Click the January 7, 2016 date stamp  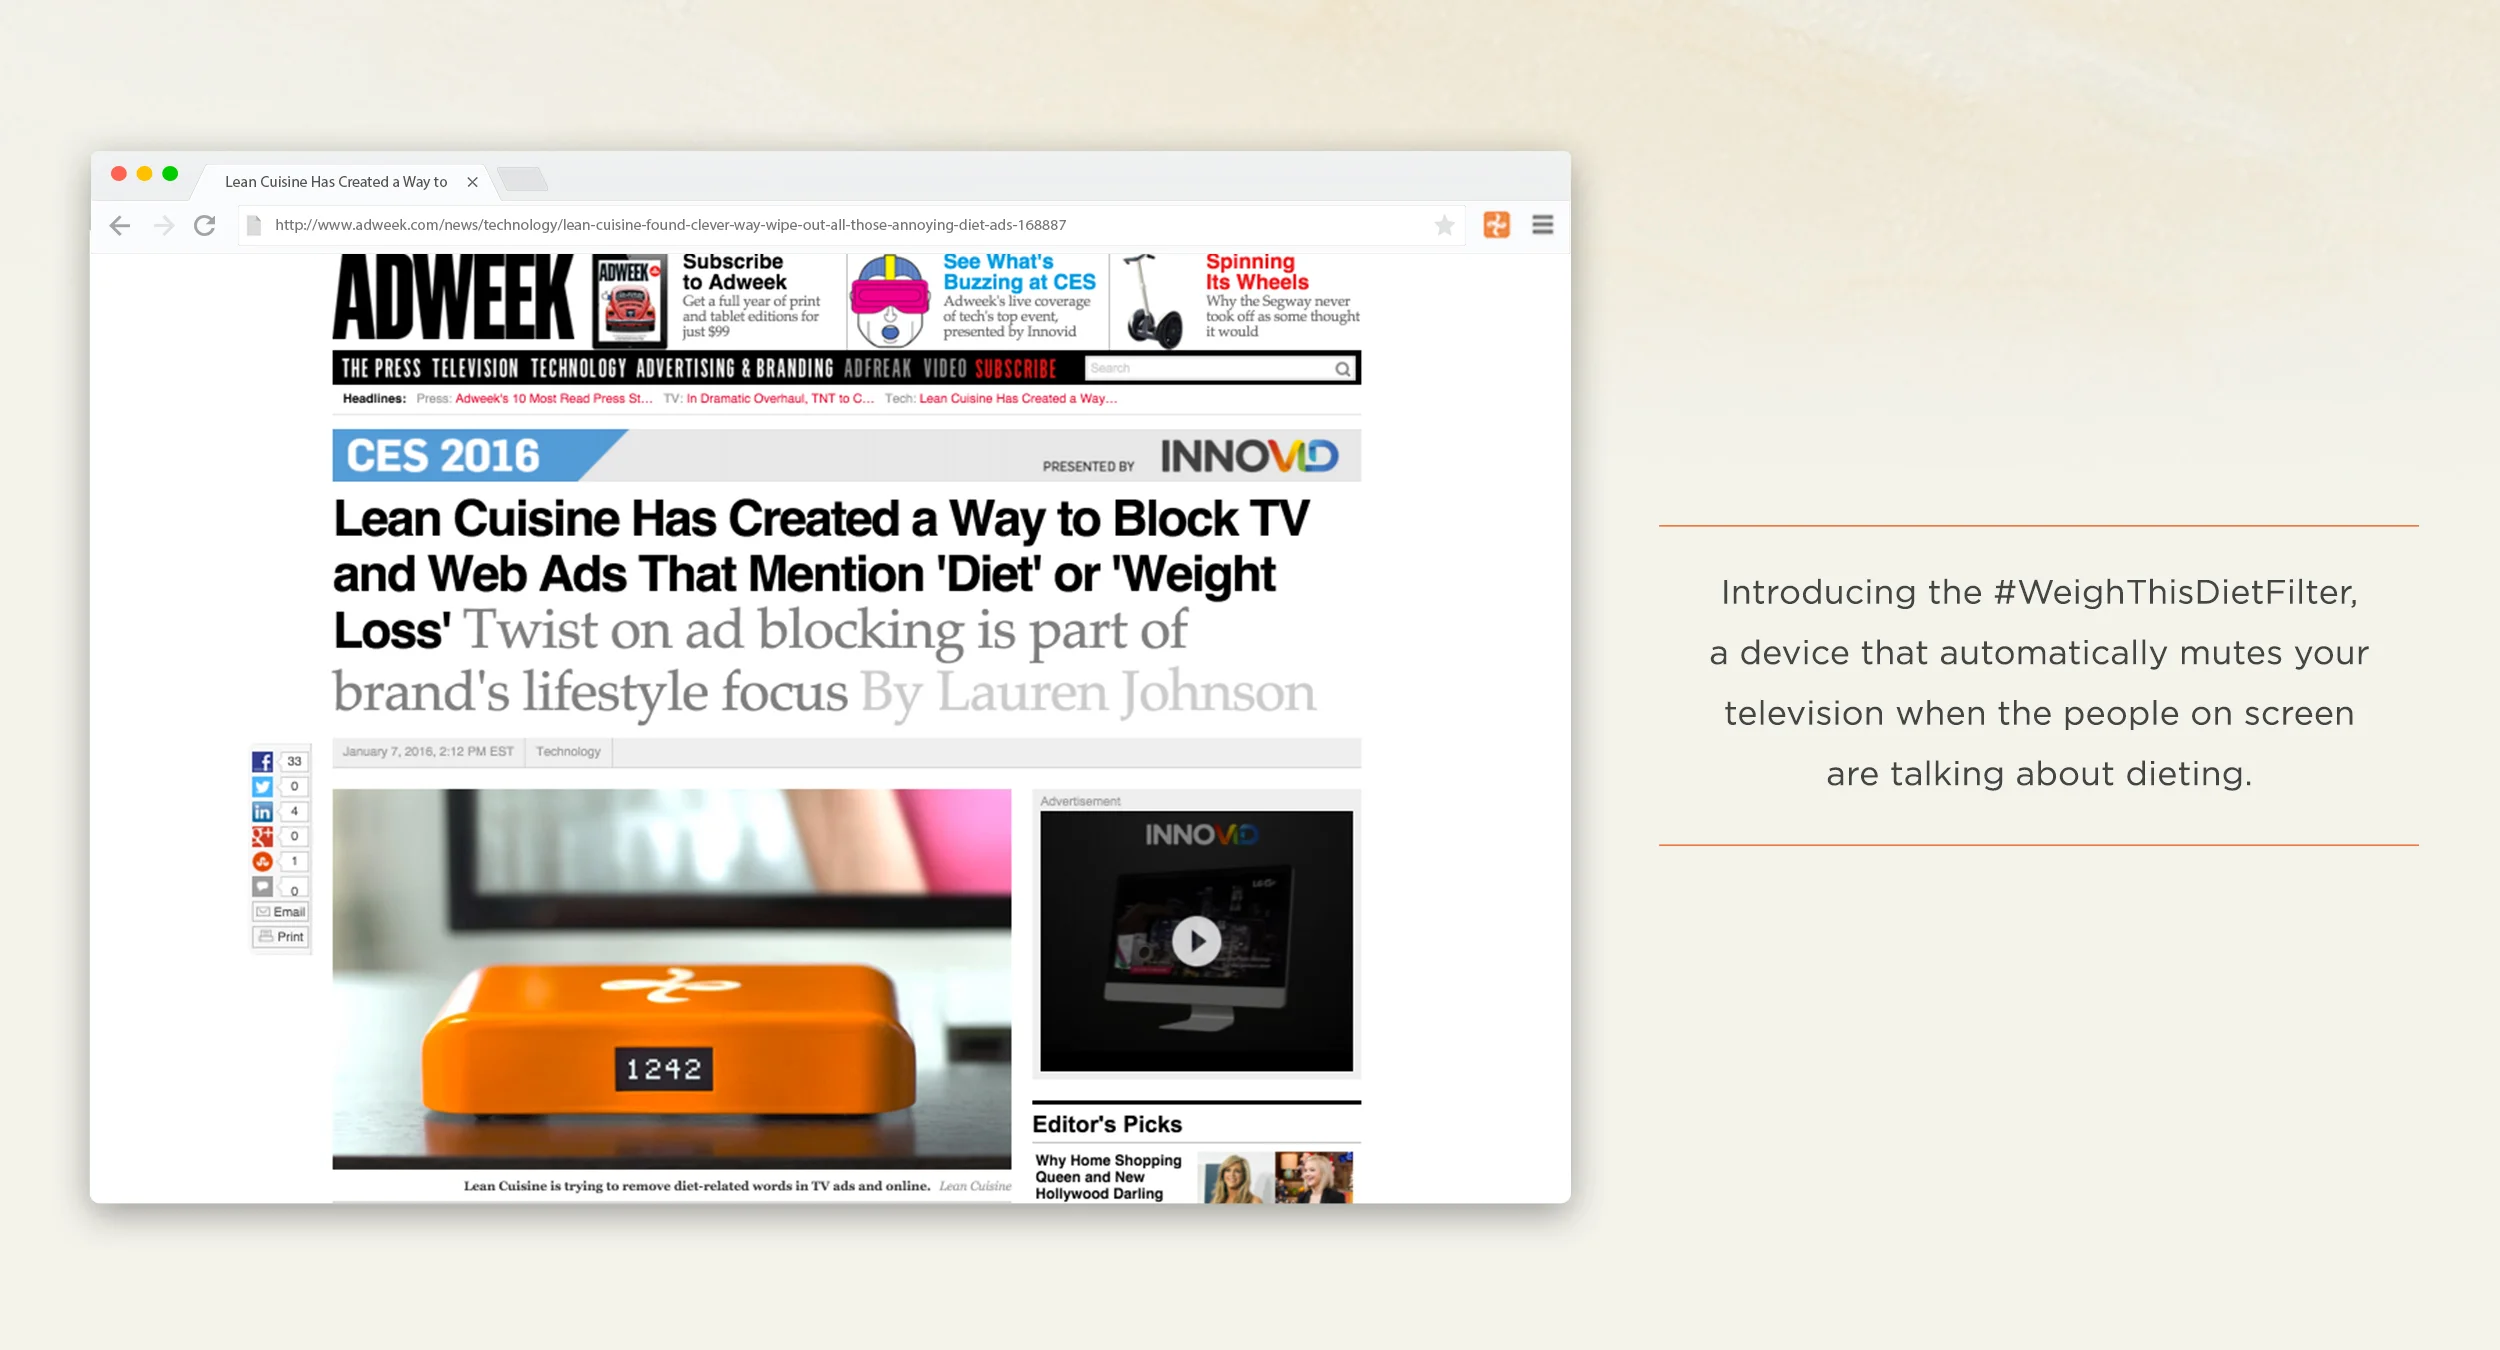point(428,752)
